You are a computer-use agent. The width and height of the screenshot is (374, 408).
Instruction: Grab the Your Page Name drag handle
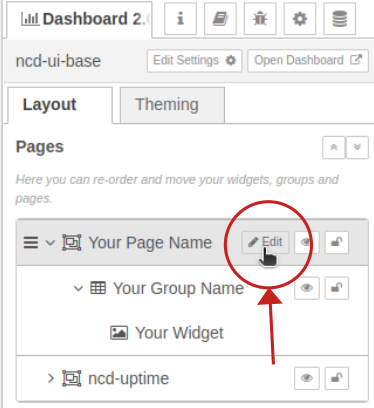tap(31, 242)
